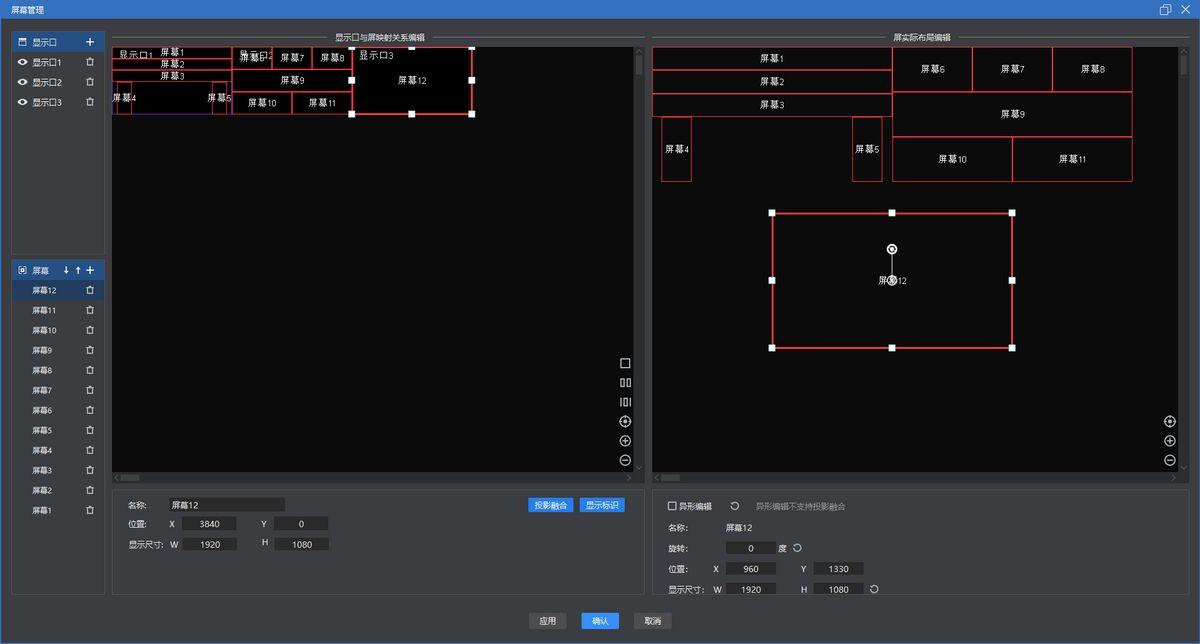This screenshot has width=1200, height=644.
Task: Click the W field showing 1920 in mapping panel
Action: [210, 544]
